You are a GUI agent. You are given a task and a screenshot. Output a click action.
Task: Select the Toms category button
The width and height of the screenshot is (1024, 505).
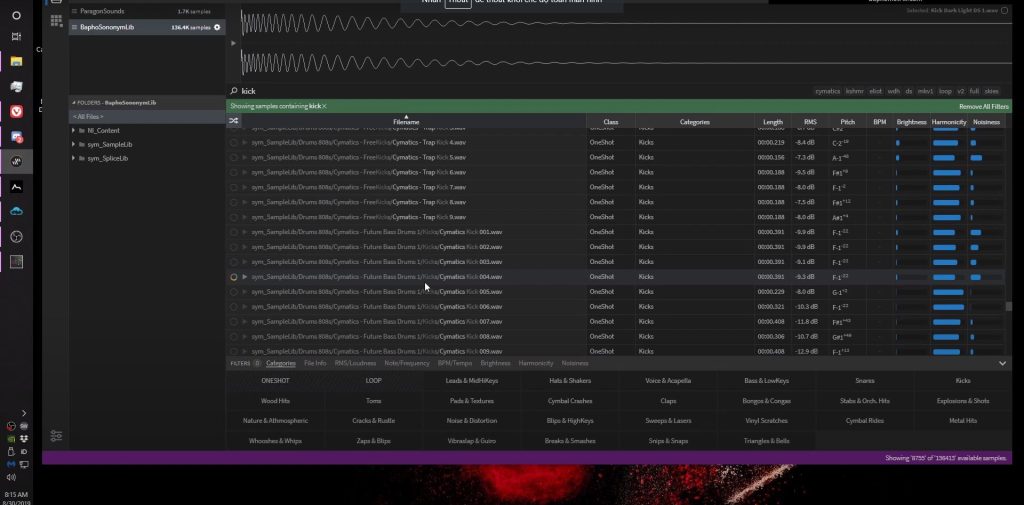374,400
